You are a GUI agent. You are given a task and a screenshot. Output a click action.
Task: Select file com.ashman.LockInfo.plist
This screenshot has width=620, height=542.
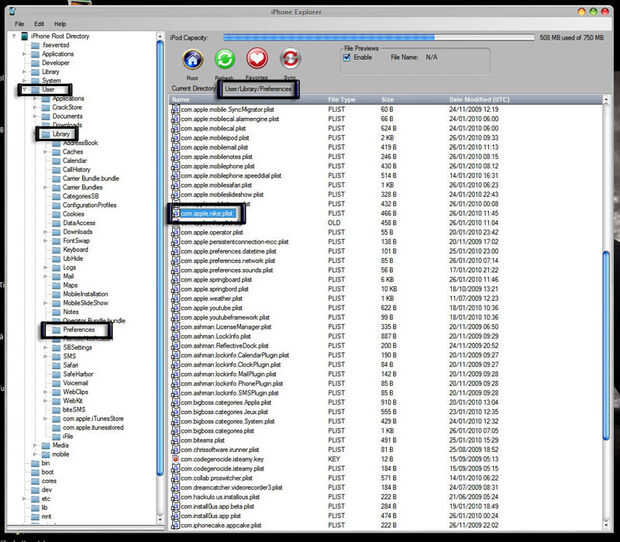click(x=215, y=336)
